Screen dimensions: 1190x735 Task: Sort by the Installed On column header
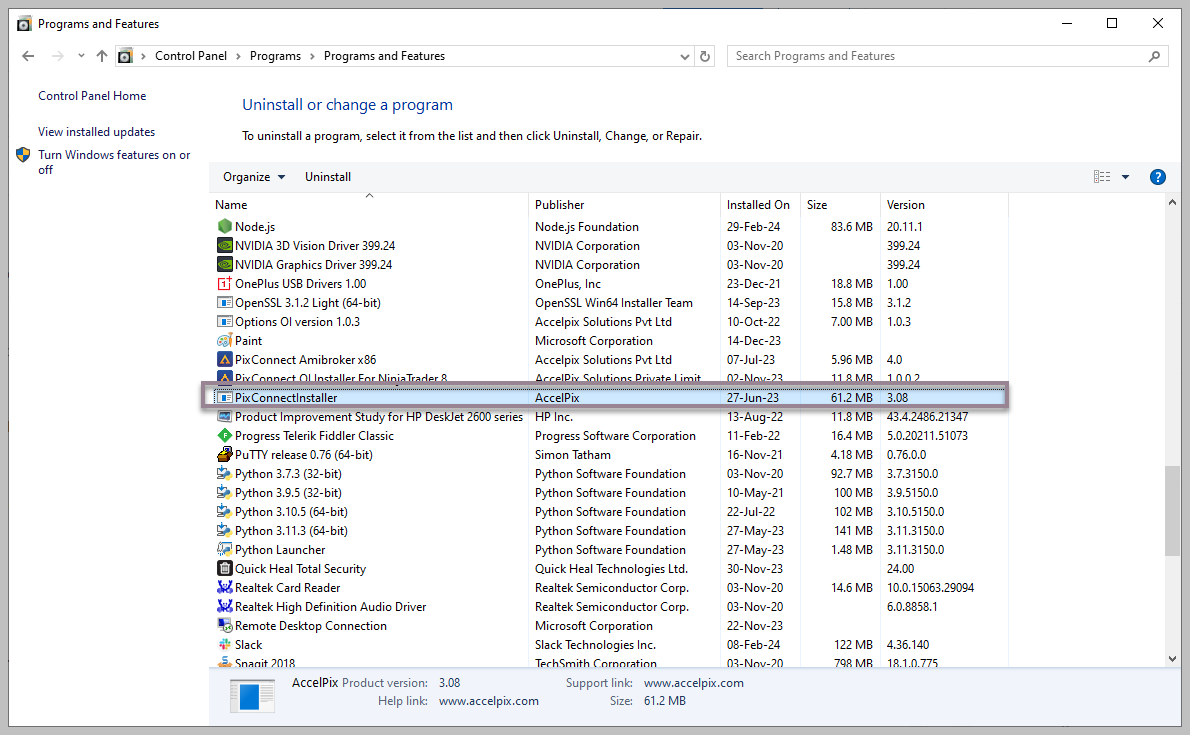760,205
